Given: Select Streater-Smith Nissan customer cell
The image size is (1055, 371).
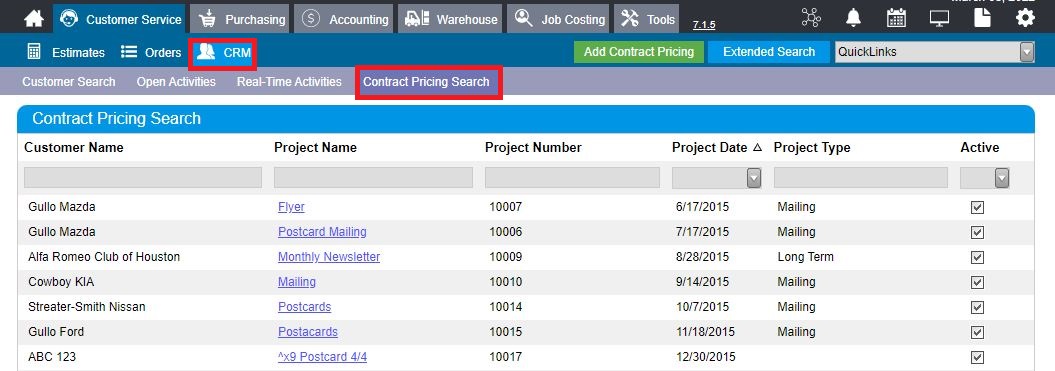Looking at the screenshot, I should (x=87, y=307).
